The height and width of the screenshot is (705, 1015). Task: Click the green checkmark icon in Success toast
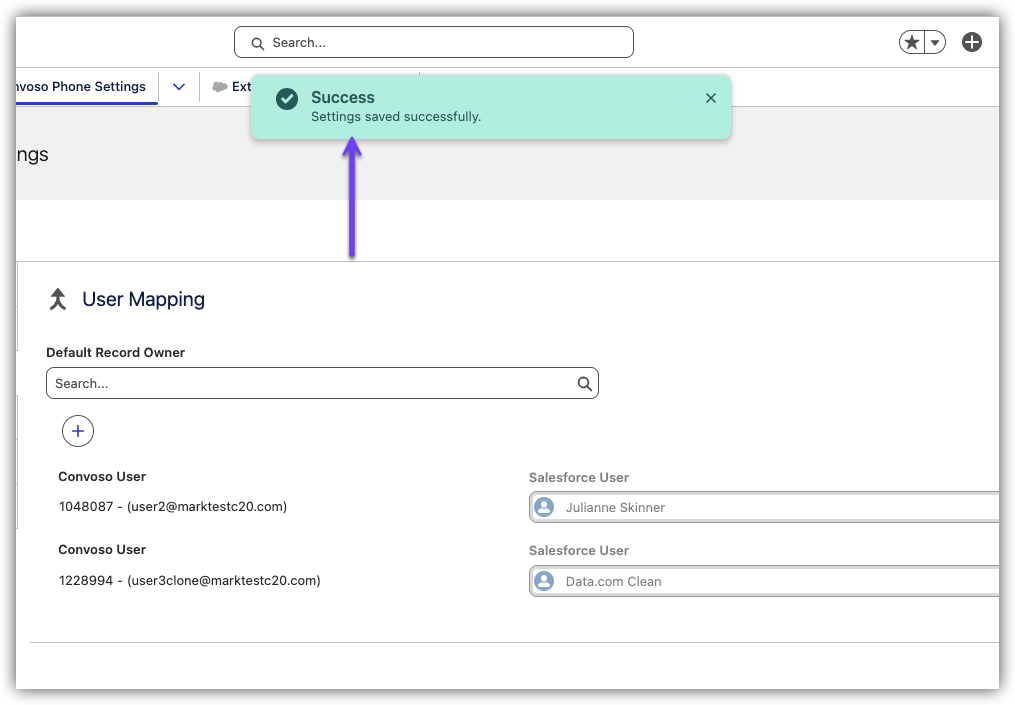(287, 98)
